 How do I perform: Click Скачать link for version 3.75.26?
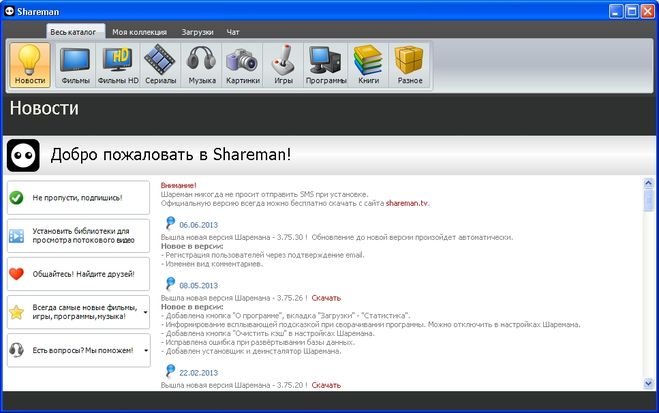click(326, 298)
